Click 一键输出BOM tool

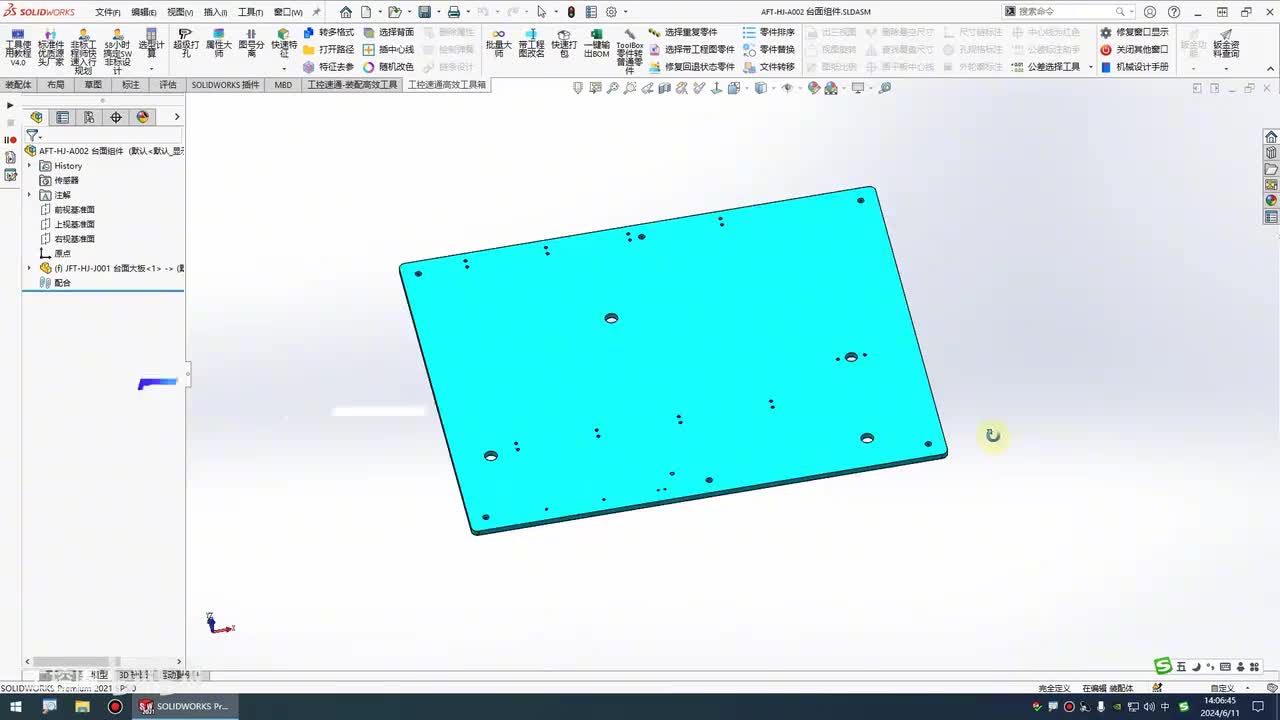tap(597, 44)
